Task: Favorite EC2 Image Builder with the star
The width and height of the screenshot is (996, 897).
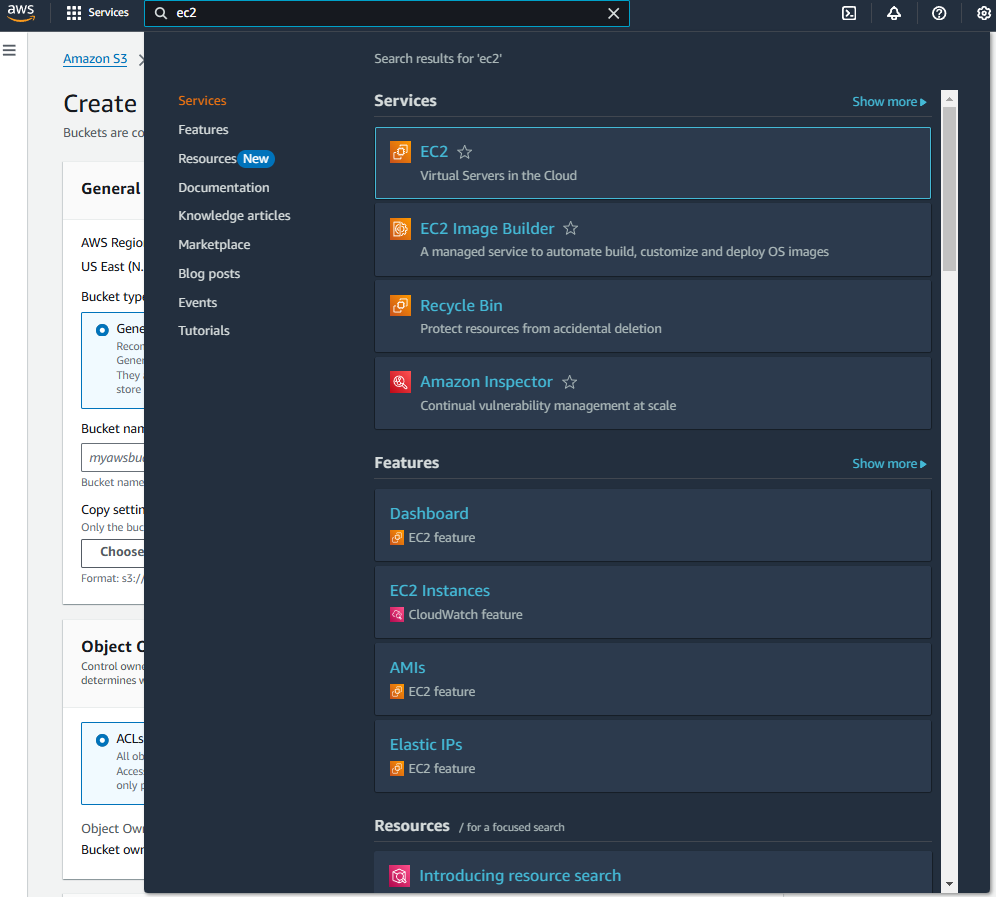Action: point(570,228)
